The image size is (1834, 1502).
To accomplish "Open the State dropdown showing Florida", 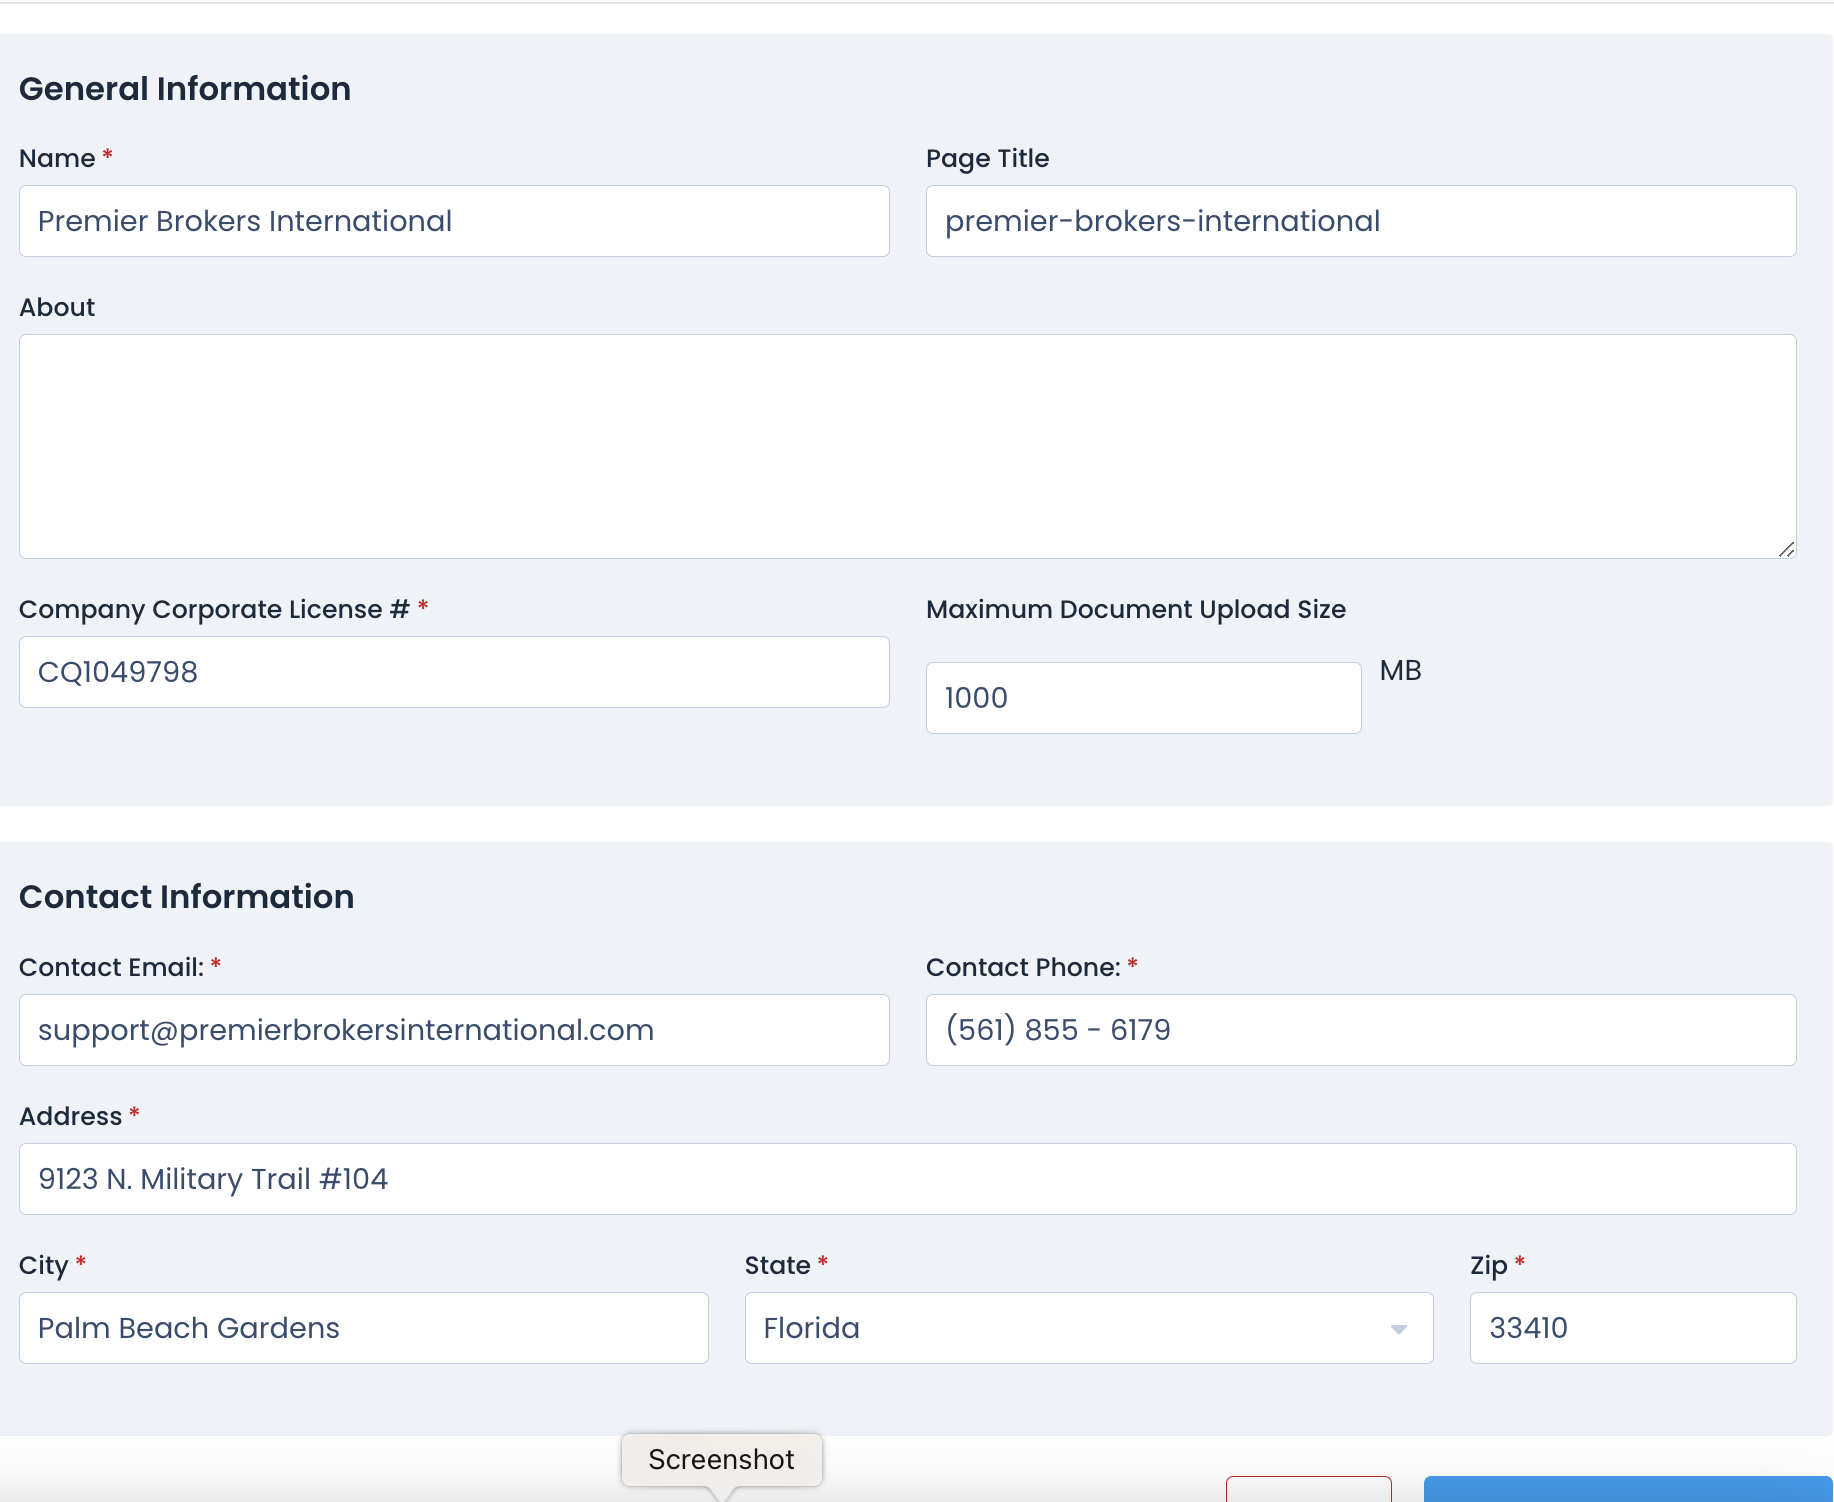I will click(x=1089, y=1328).
